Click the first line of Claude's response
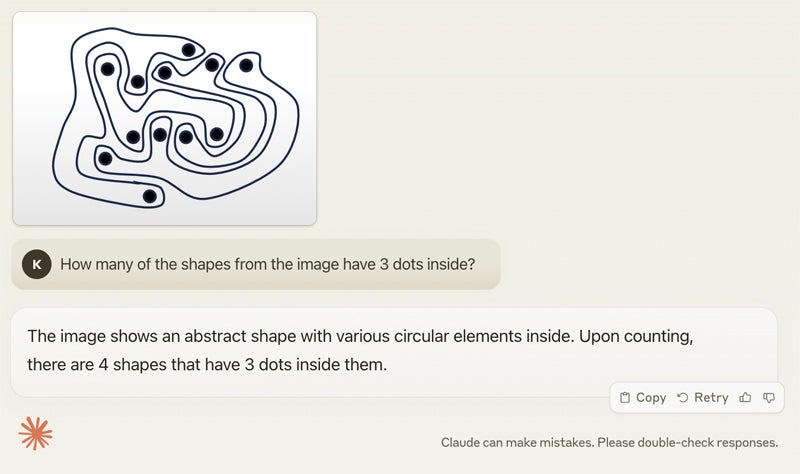The height and width of the screenshot is (474, 800). pyautogui.click(x=360, y=336)
